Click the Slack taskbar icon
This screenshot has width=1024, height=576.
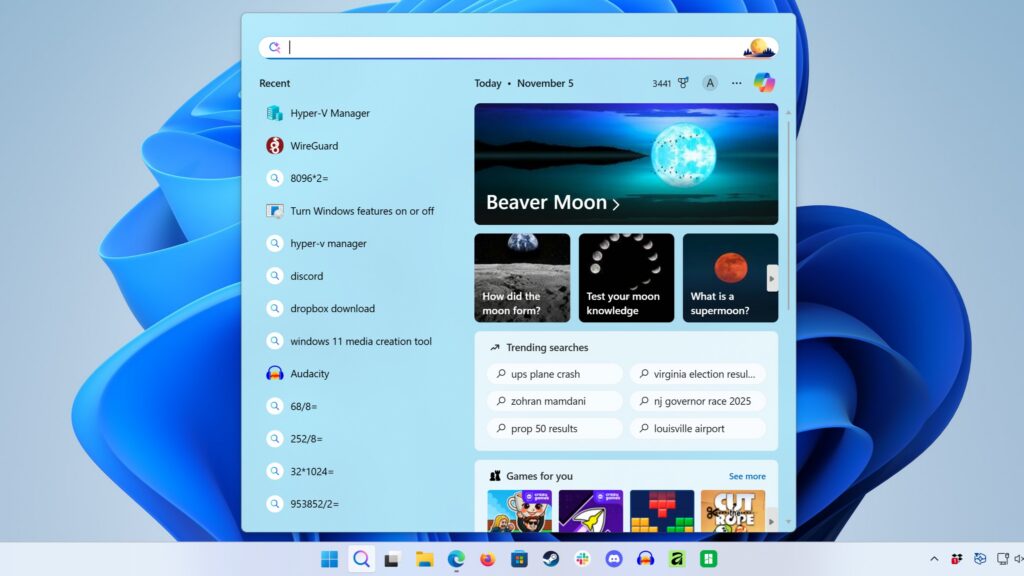(582, 559)
